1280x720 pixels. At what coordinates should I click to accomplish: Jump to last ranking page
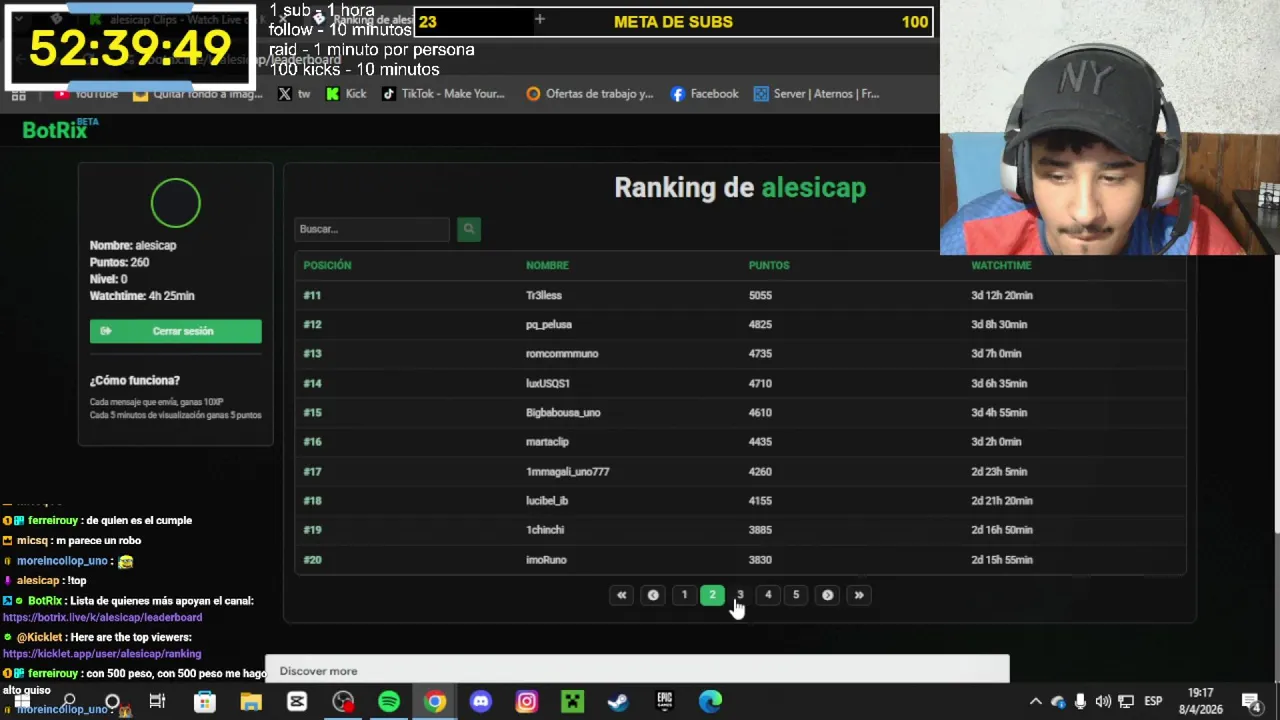(859, 595)
